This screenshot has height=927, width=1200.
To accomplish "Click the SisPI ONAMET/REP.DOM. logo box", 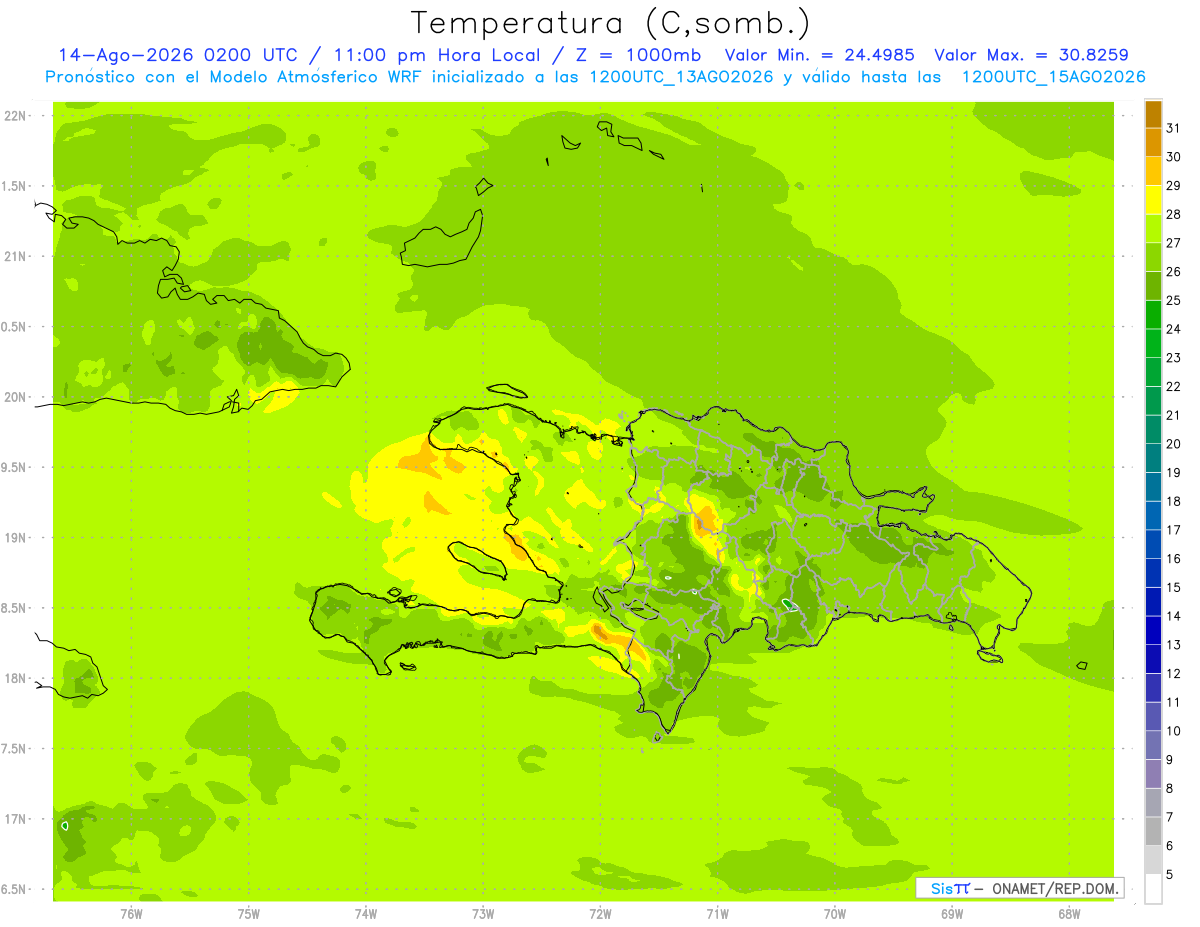I will [1019, 888].
